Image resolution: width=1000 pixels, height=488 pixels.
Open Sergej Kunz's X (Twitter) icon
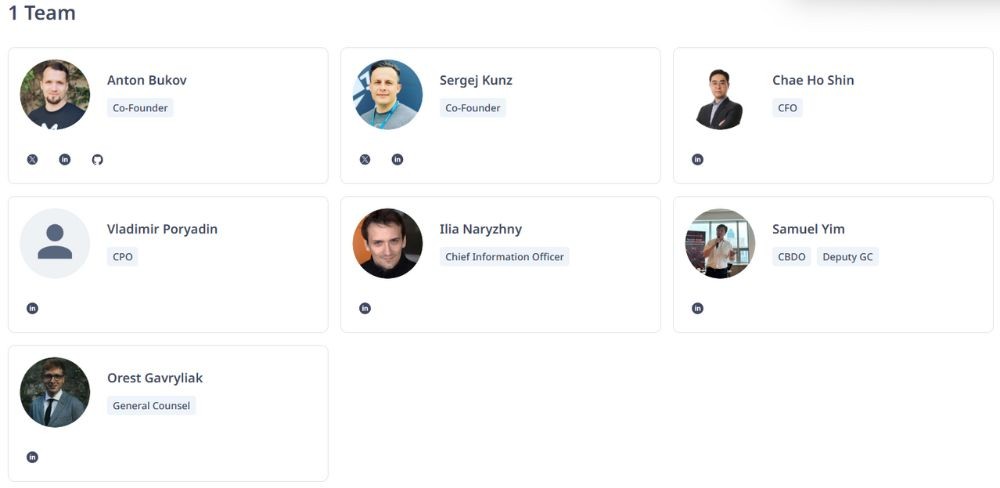365,160
